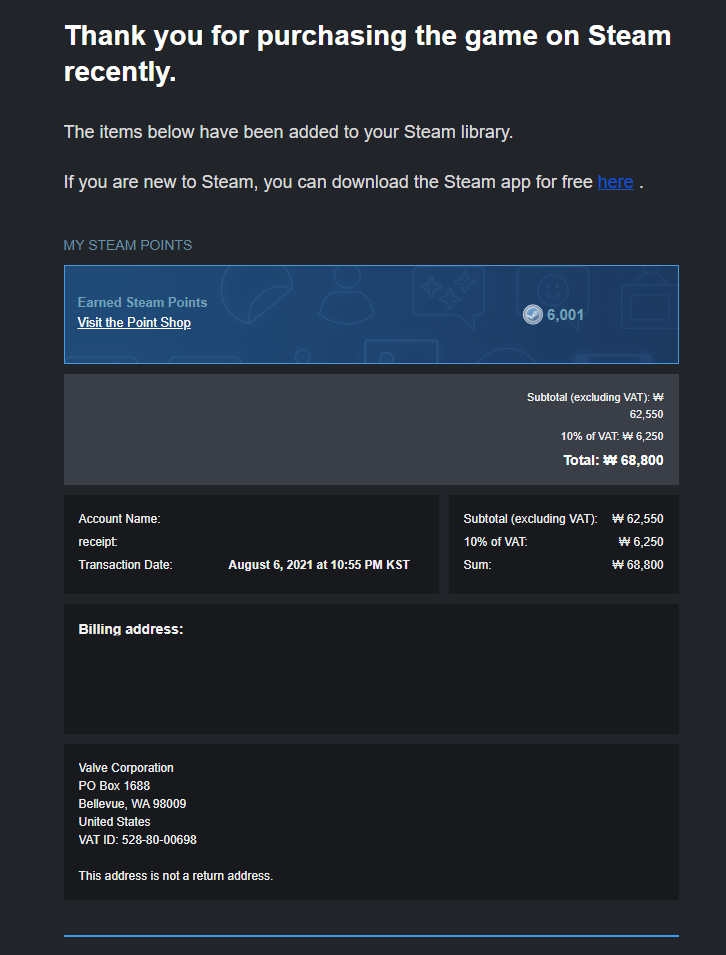Visit the Point Shop link
Viewport: 726px width, 955px height.
pyautogui.click(x=134, y=323)
